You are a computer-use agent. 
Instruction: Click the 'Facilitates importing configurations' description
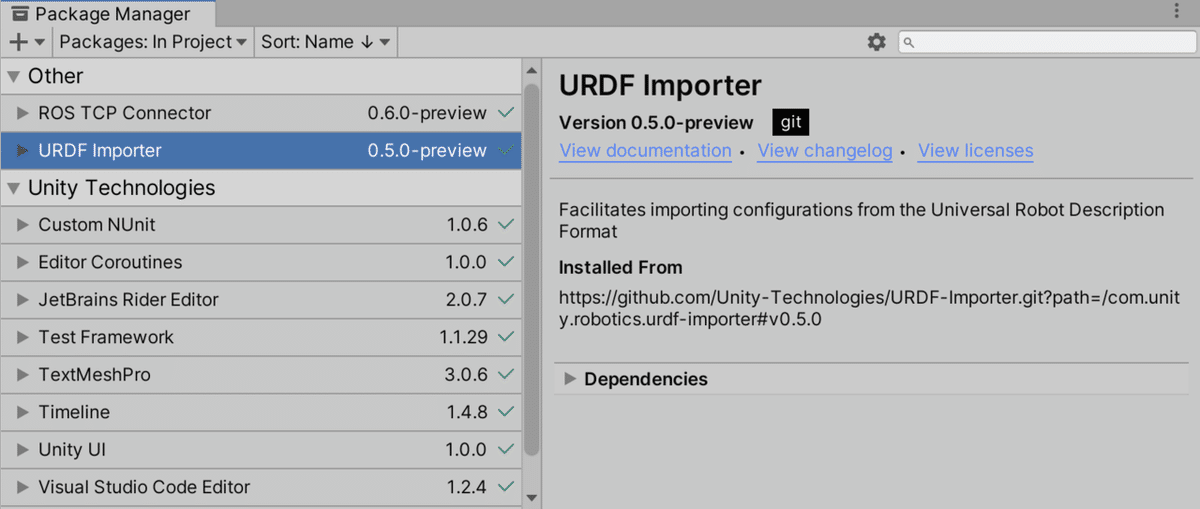point(862,220)
